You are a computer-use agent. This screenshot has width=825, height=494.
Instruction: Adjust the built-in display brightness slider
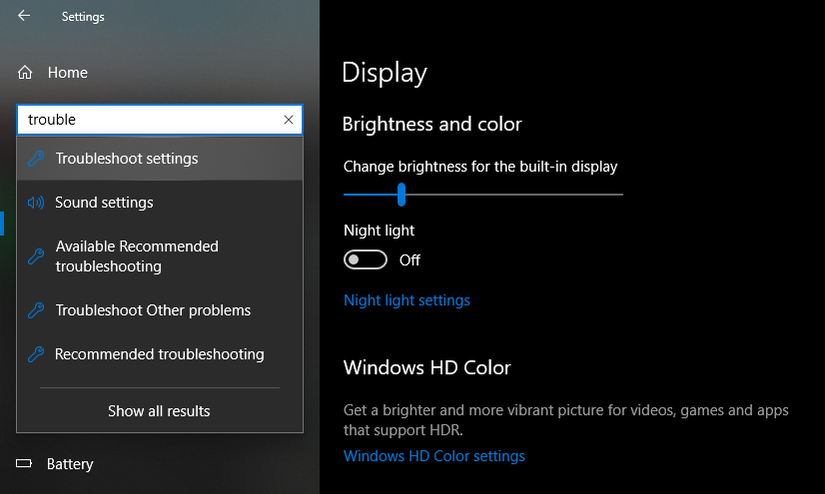(x=483, y=194)
